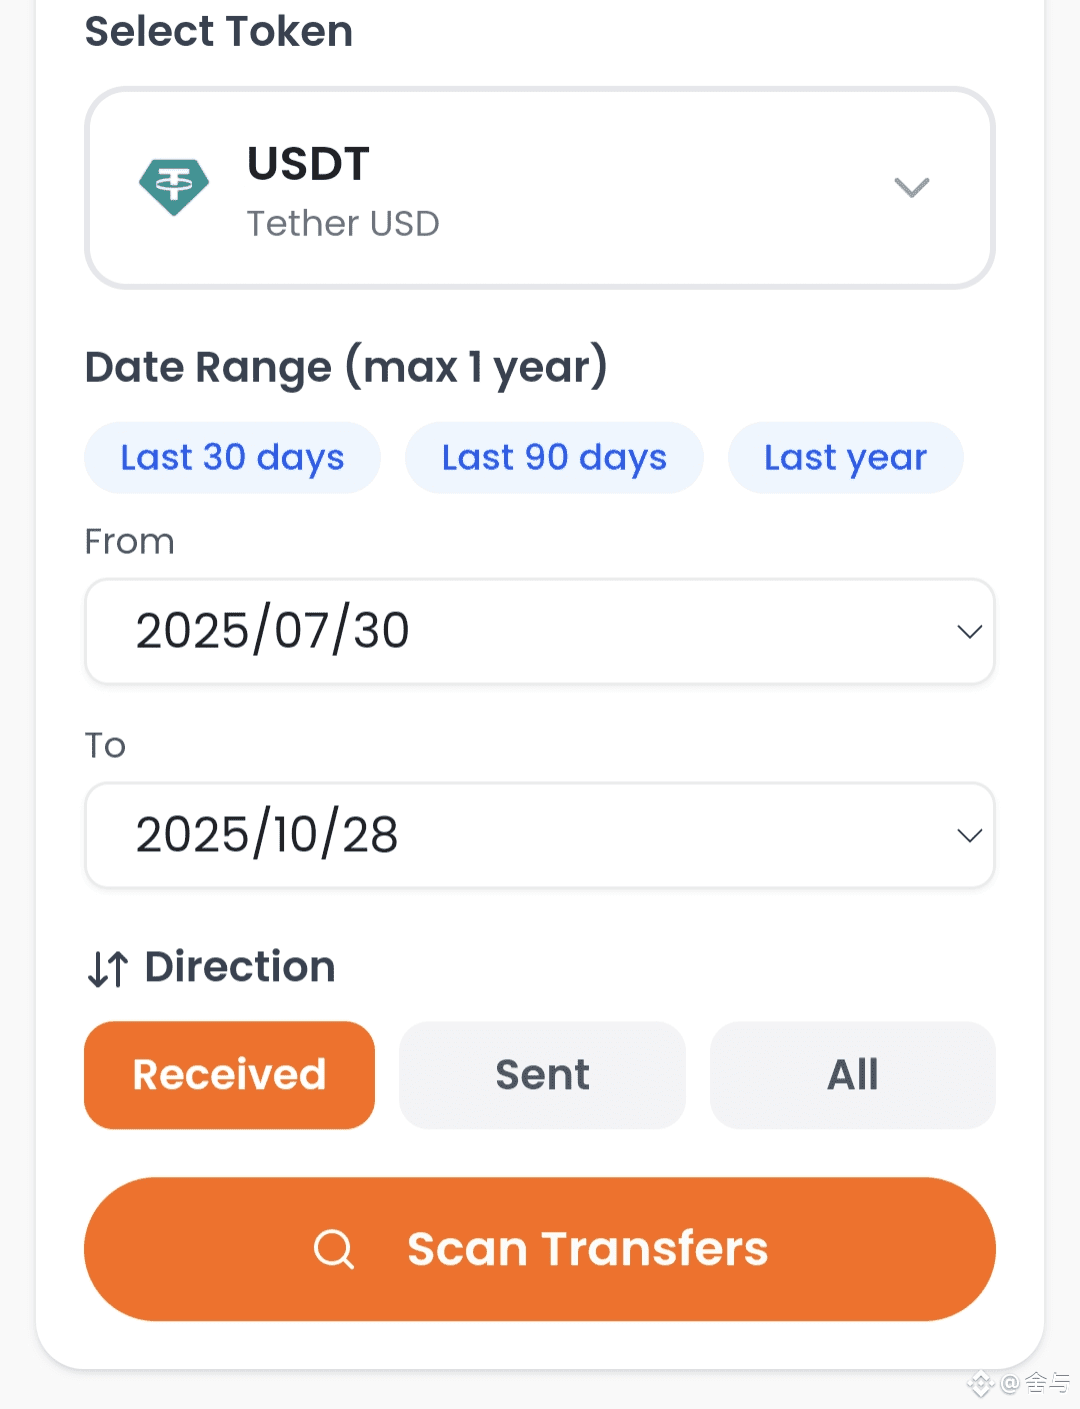1080x1409 pixels.
Task: Click the green Tether logo icon
Action: coord(174,187)
